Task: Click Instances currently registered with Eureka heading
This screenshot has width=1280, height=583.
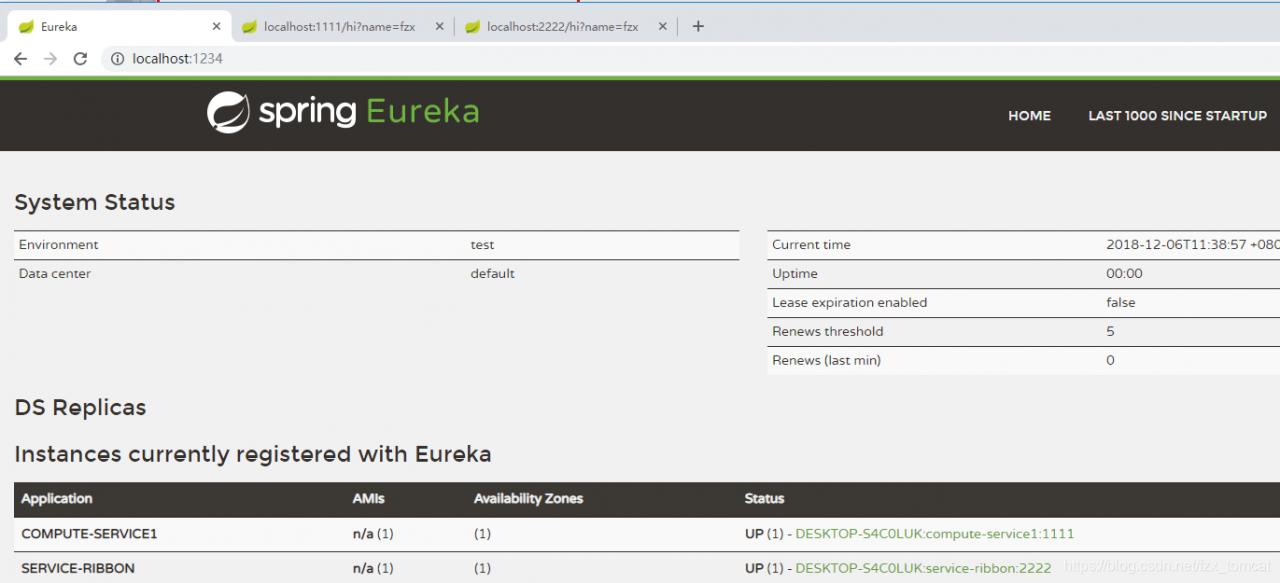Action: [x=253, y=454]
